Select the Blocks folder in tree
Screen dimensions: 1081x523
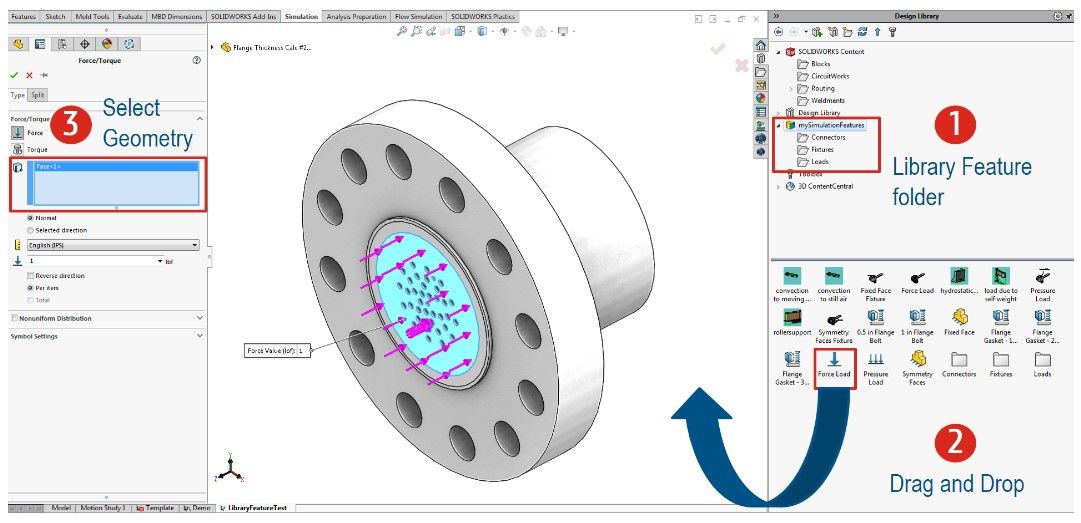(814, 64)
